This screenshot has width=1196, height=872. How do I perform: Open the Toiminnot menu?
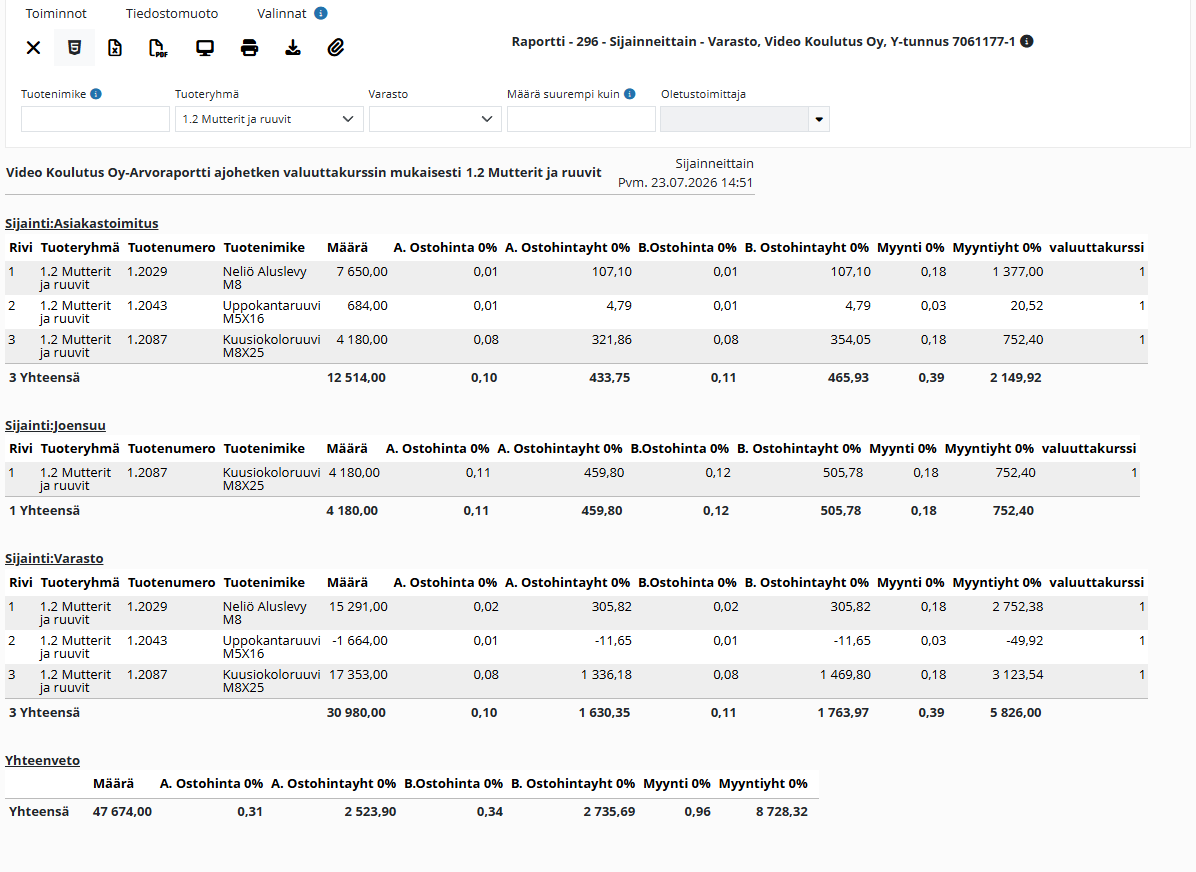pyautogui.click(x=56, y=14)
